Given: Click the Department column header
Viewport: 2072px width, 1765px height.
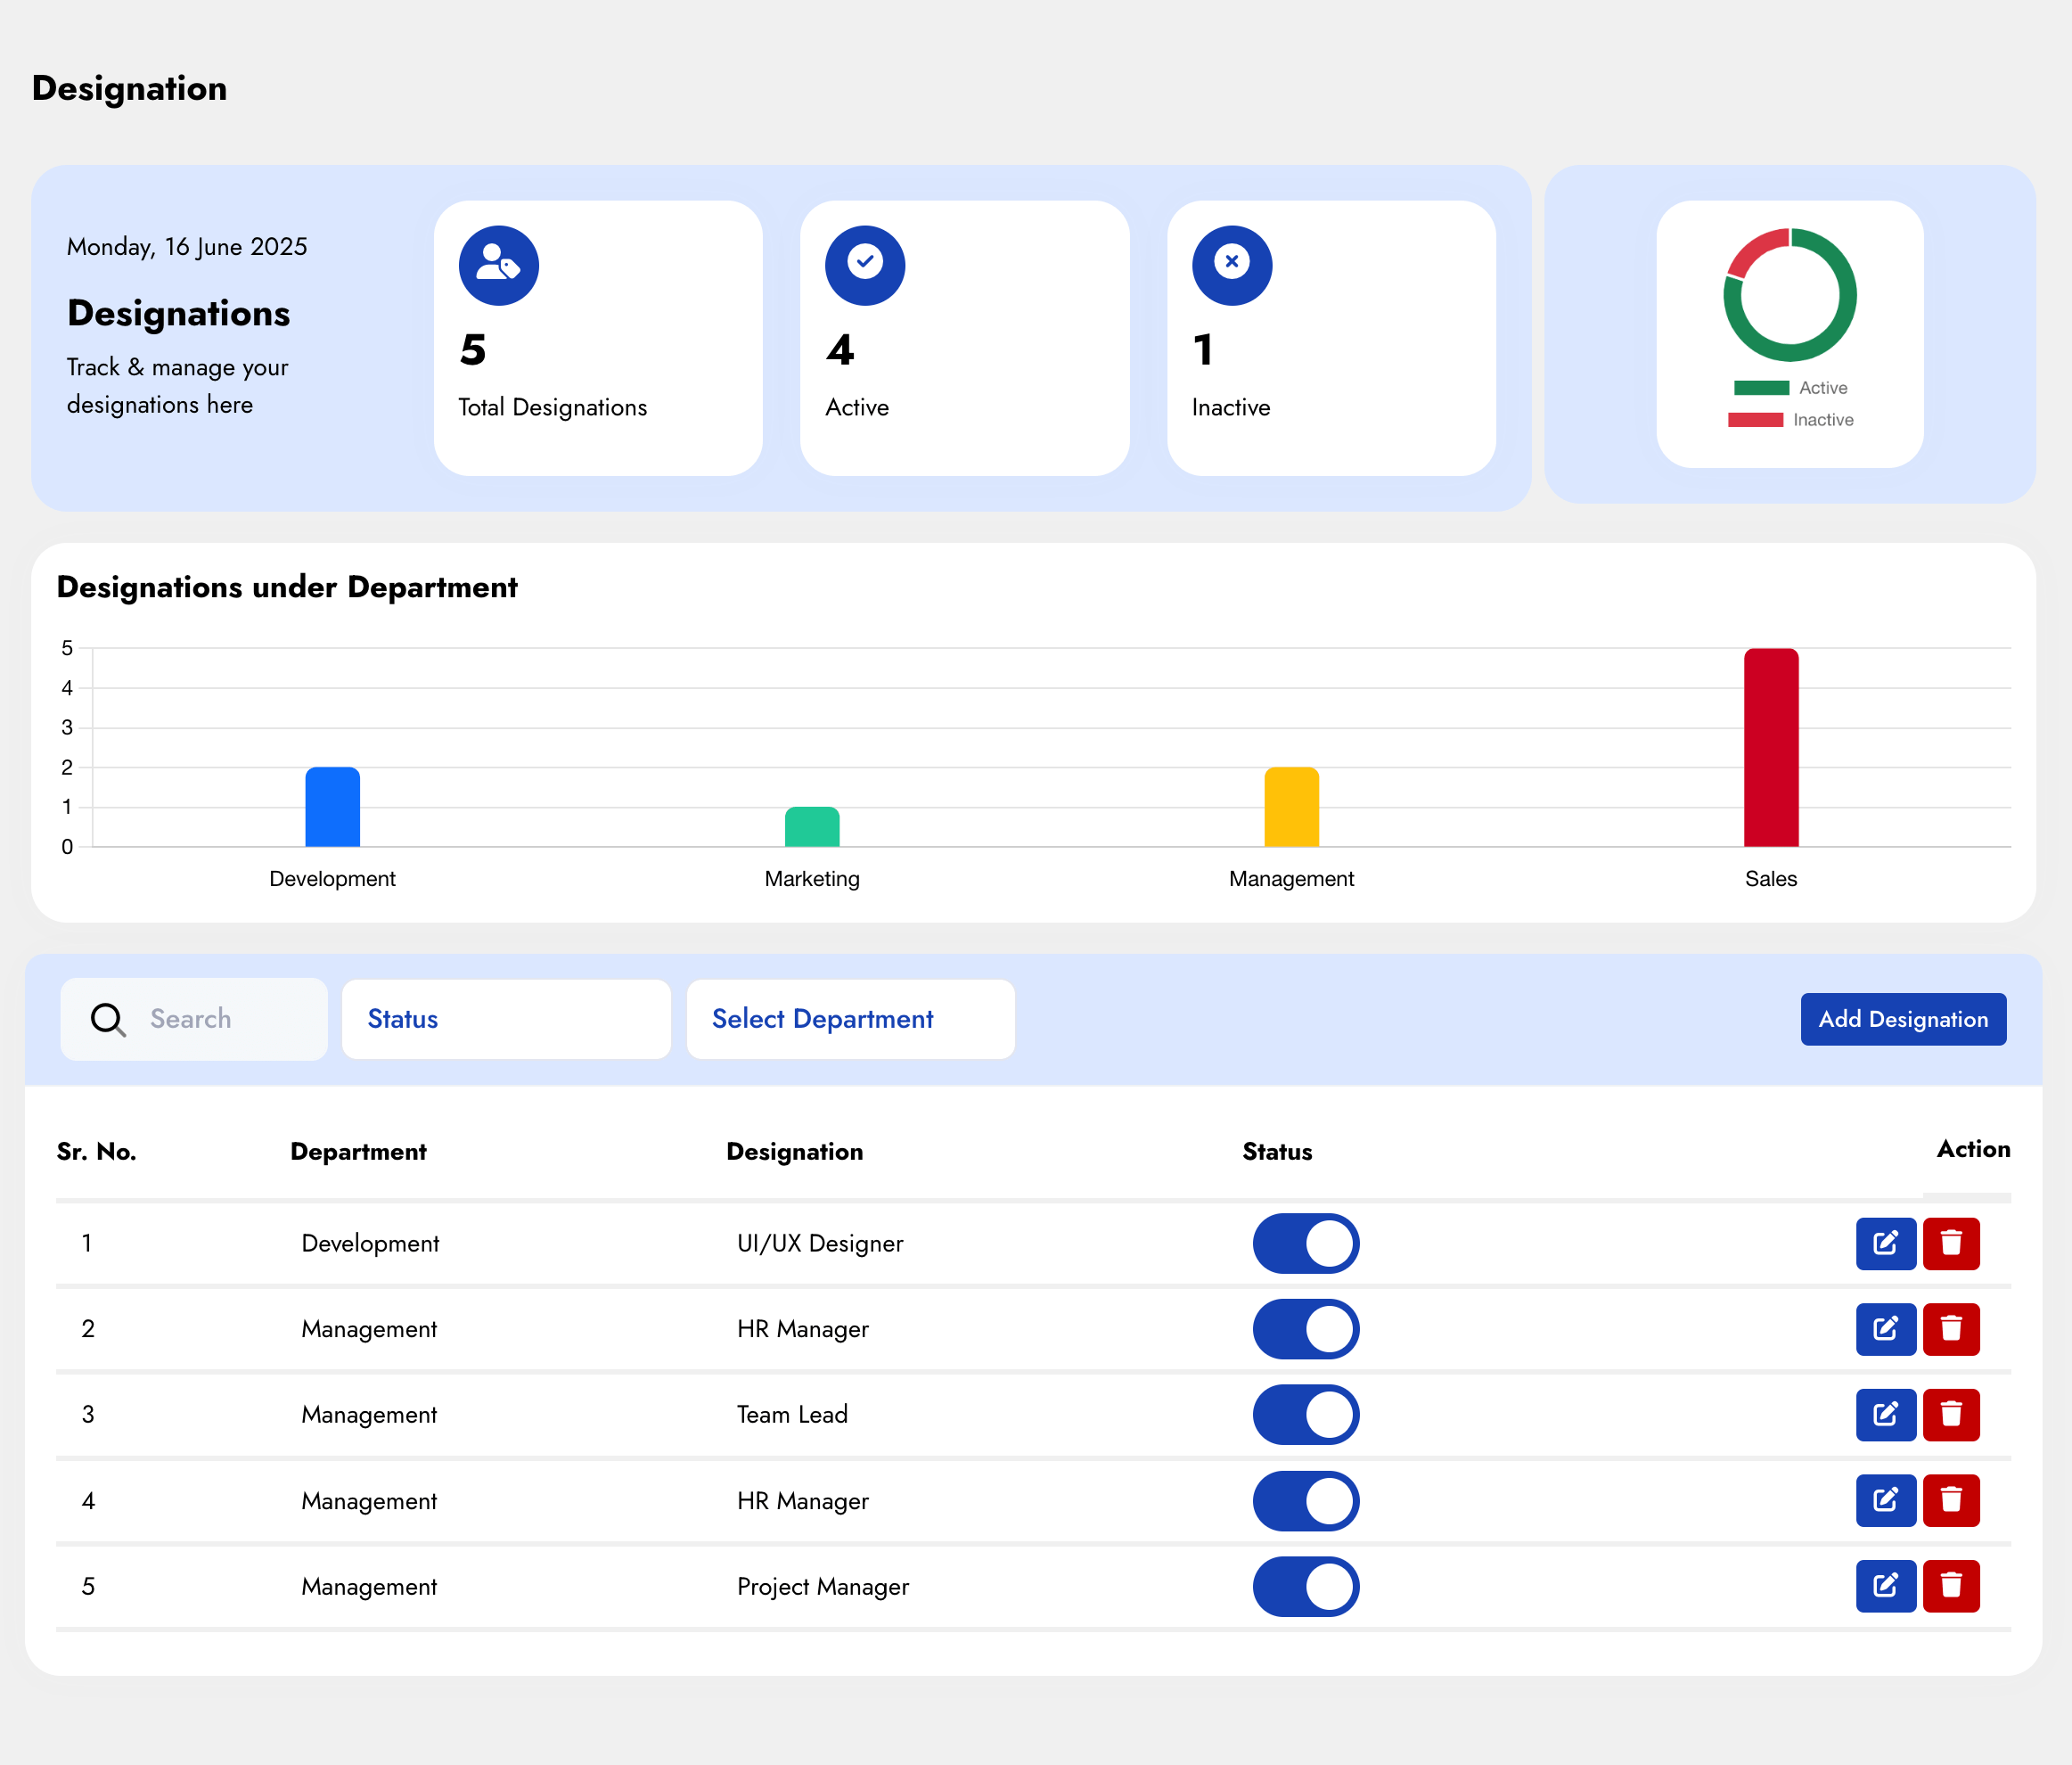Looking at the screenshot, I should [358, 1151].
